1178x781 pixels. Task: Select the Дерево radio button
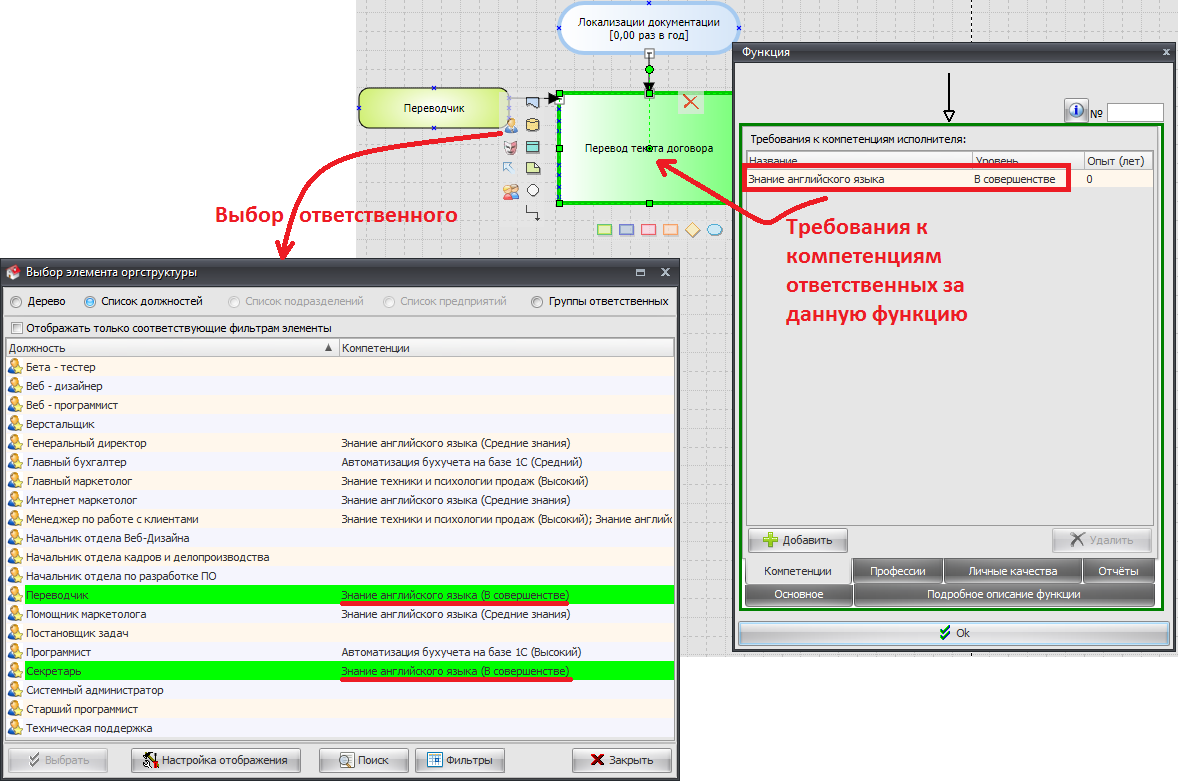[x=16, y=301]
